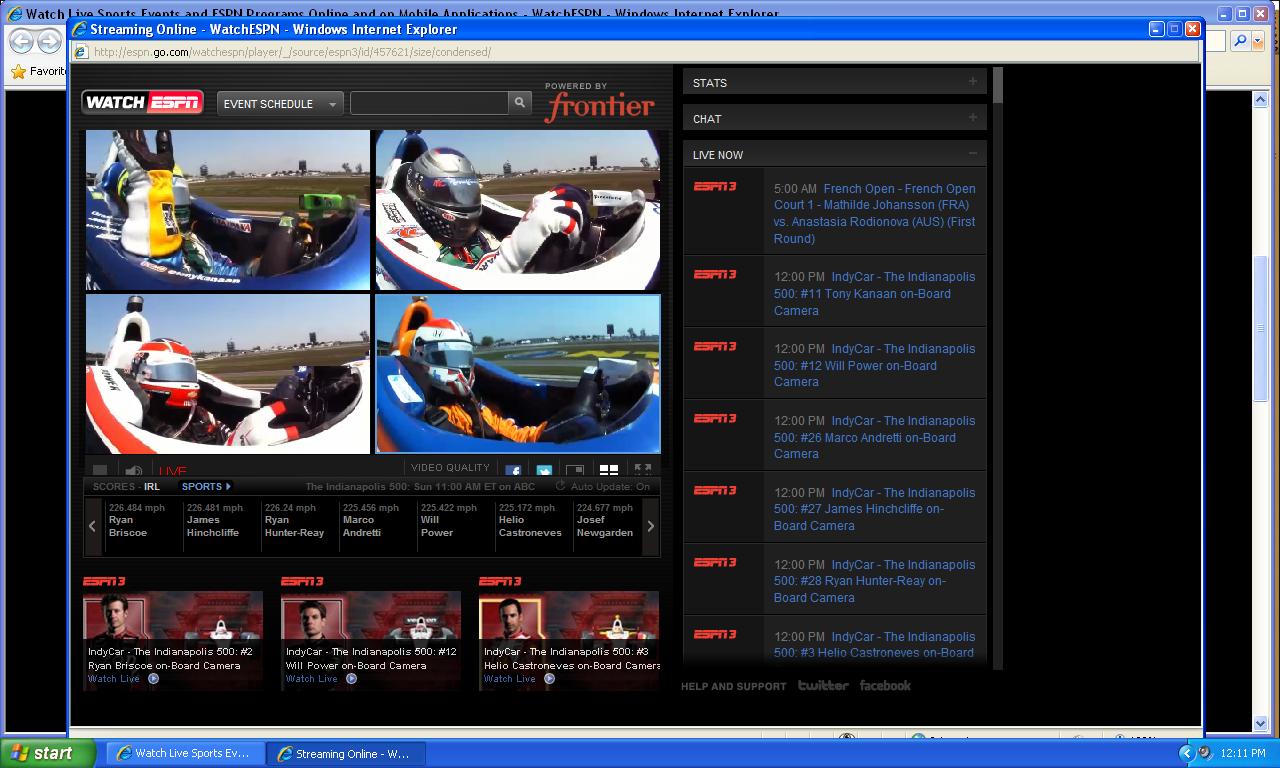Screen dimensions: 1280x768
Task: Switch to picture-in-picture view
Action: (x=575, y=470)
